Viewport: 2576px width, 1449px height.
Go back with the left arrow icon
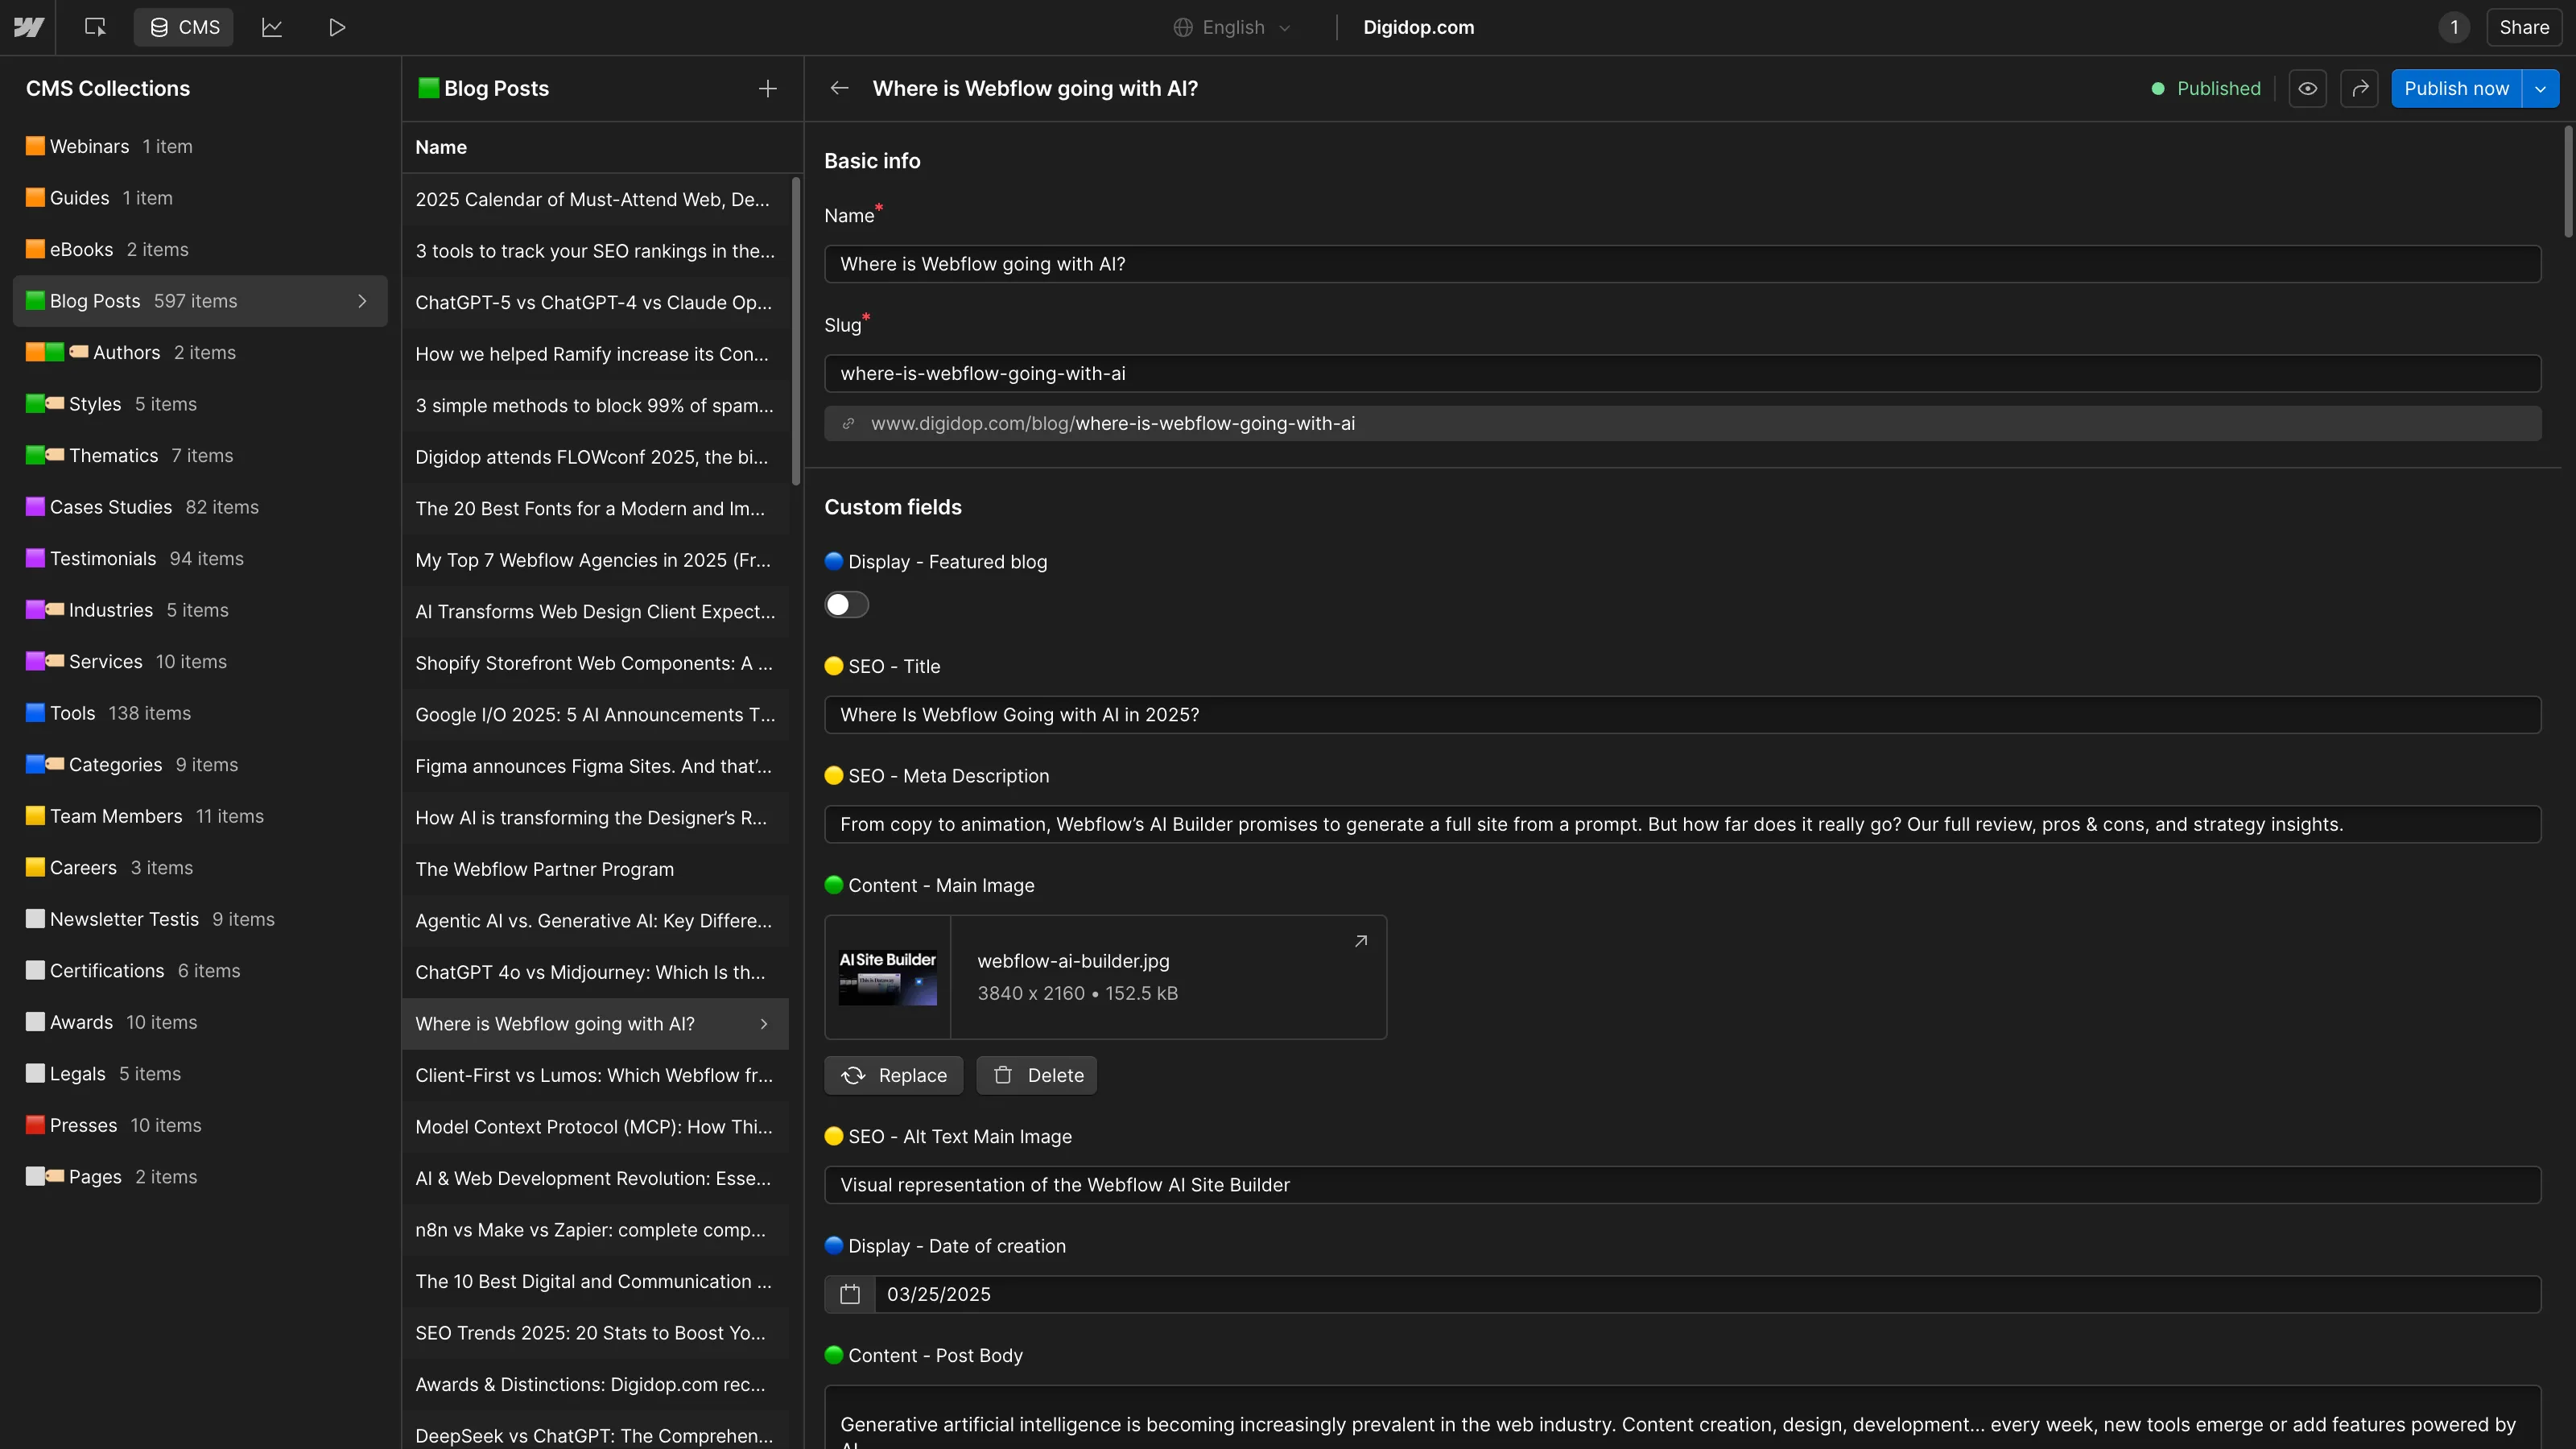[x=839, y=88]
